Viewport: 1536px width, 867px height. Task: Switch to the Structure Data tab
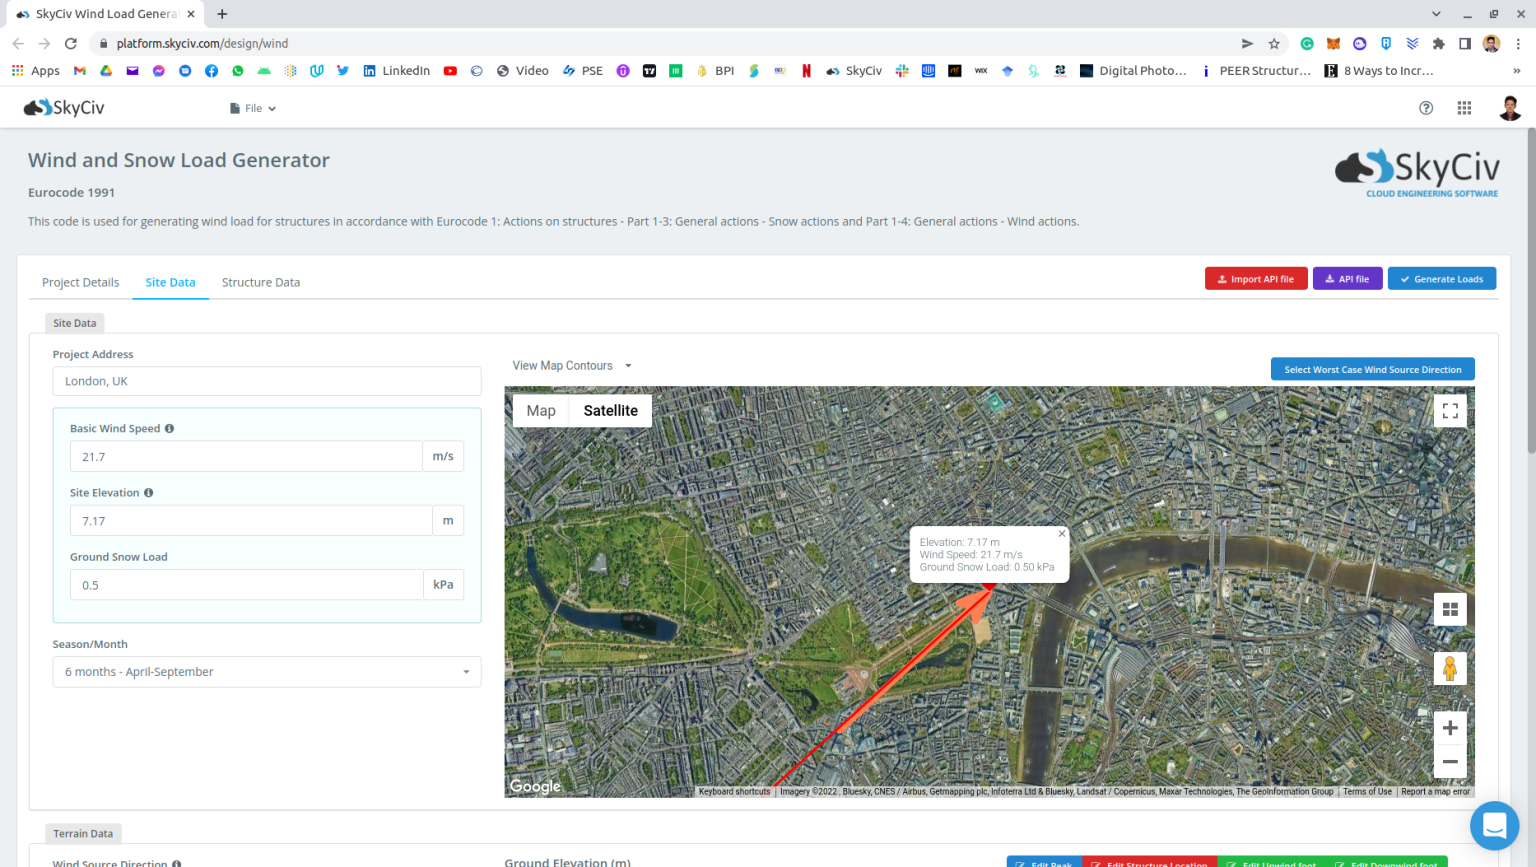point(261,283)
